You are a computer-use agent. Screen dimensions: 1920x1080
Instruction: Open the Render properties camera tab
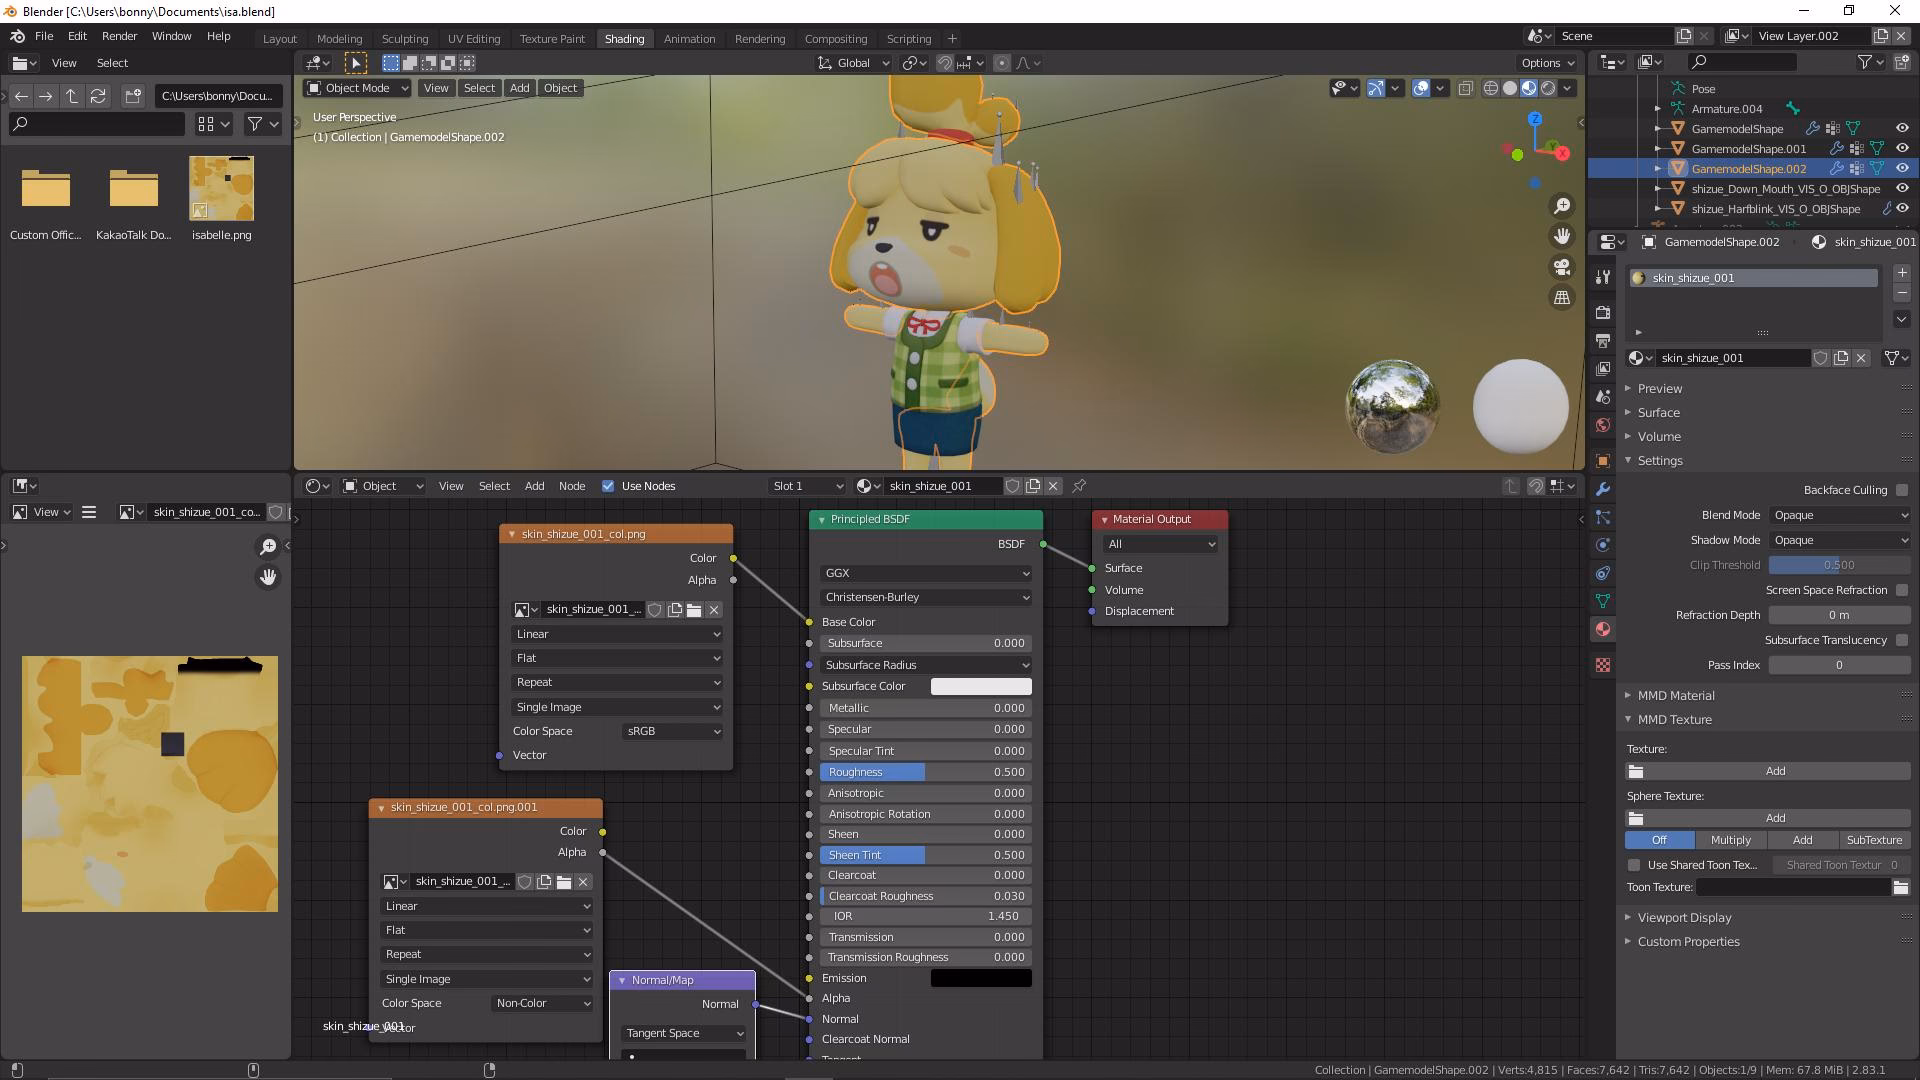(x=1602, y=313)
